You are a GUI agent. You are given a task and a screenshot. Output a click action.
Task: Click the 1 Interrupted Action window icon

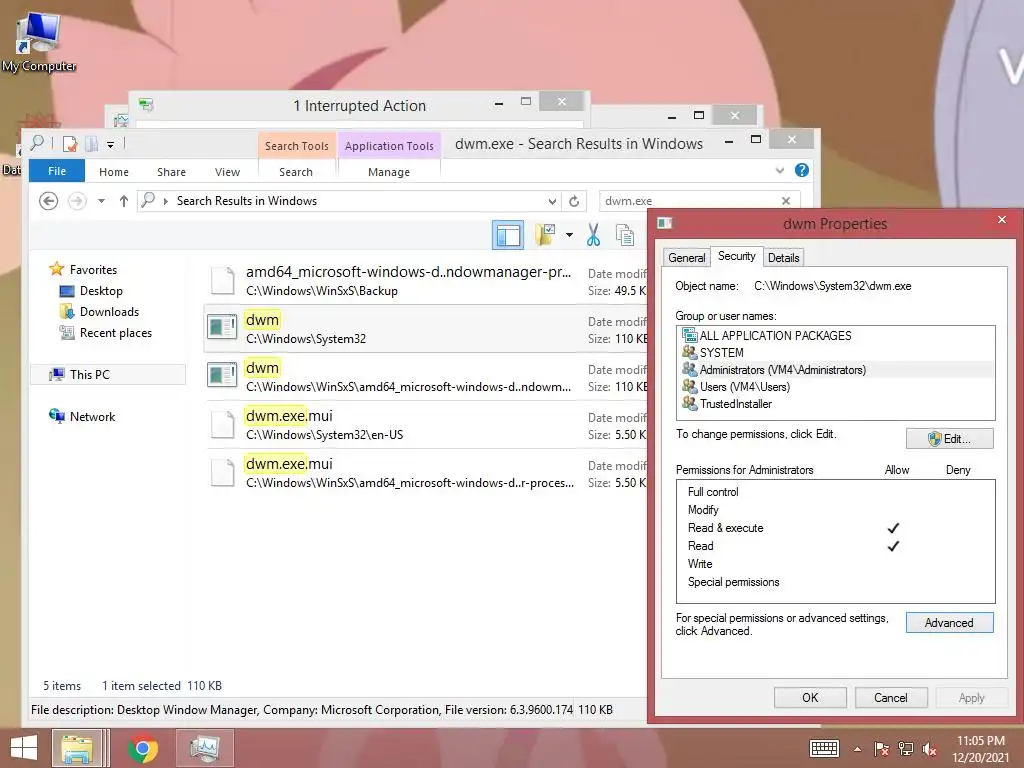point(146,105)
